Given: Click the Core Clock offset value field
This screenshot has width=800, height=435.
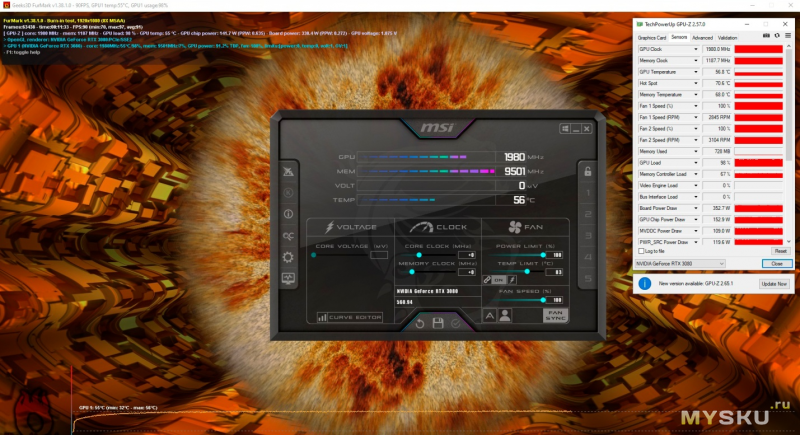Looking at the screenshot, I should coord(467,255).
